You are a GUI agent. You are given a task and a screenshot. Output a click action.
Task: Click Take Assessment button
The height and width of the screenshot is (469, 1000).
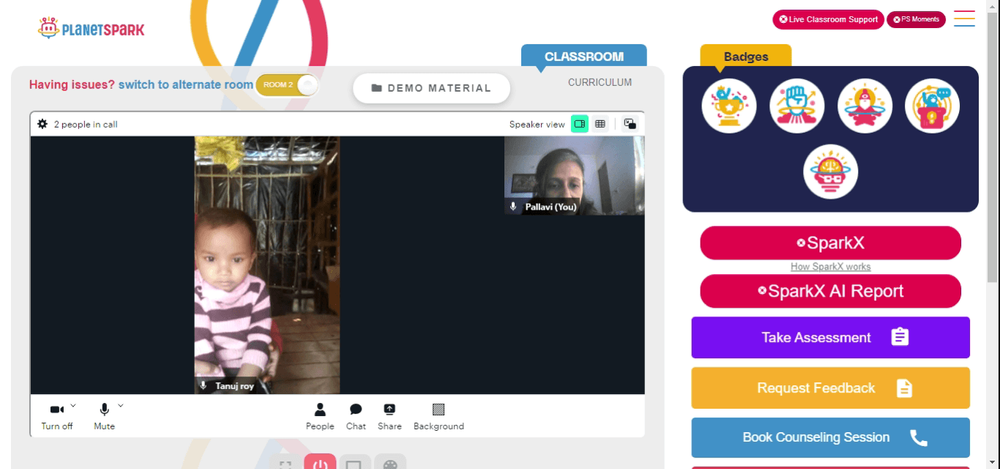[830, 338]
